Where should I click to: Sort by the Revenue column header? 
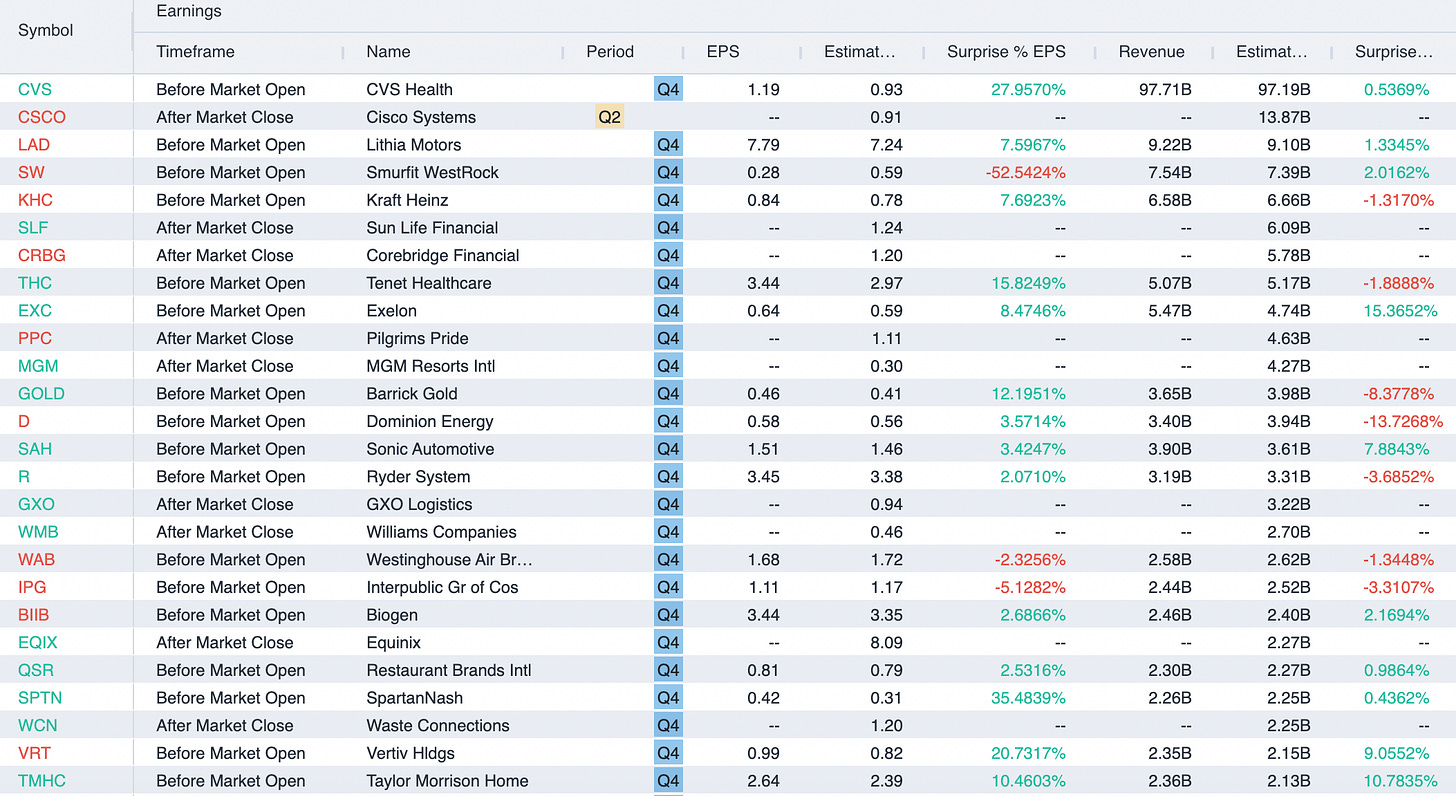click(1152, 52)
